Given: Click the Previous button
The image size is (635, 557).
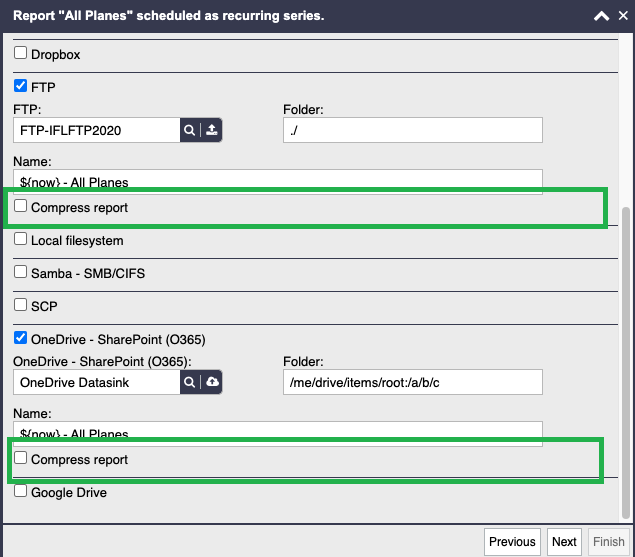Looking at the screenshot, I should click(x=512, y=542).
